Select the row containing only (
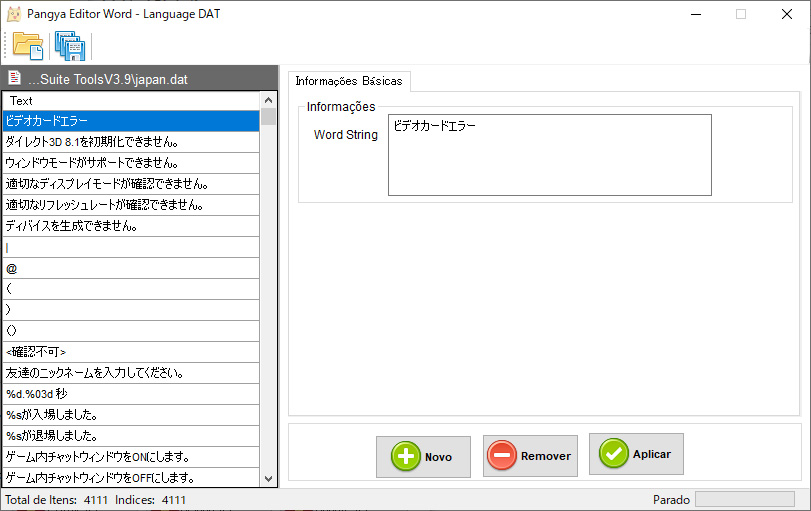The height and width of the screenshot is (511, 811). click(131, 289)
